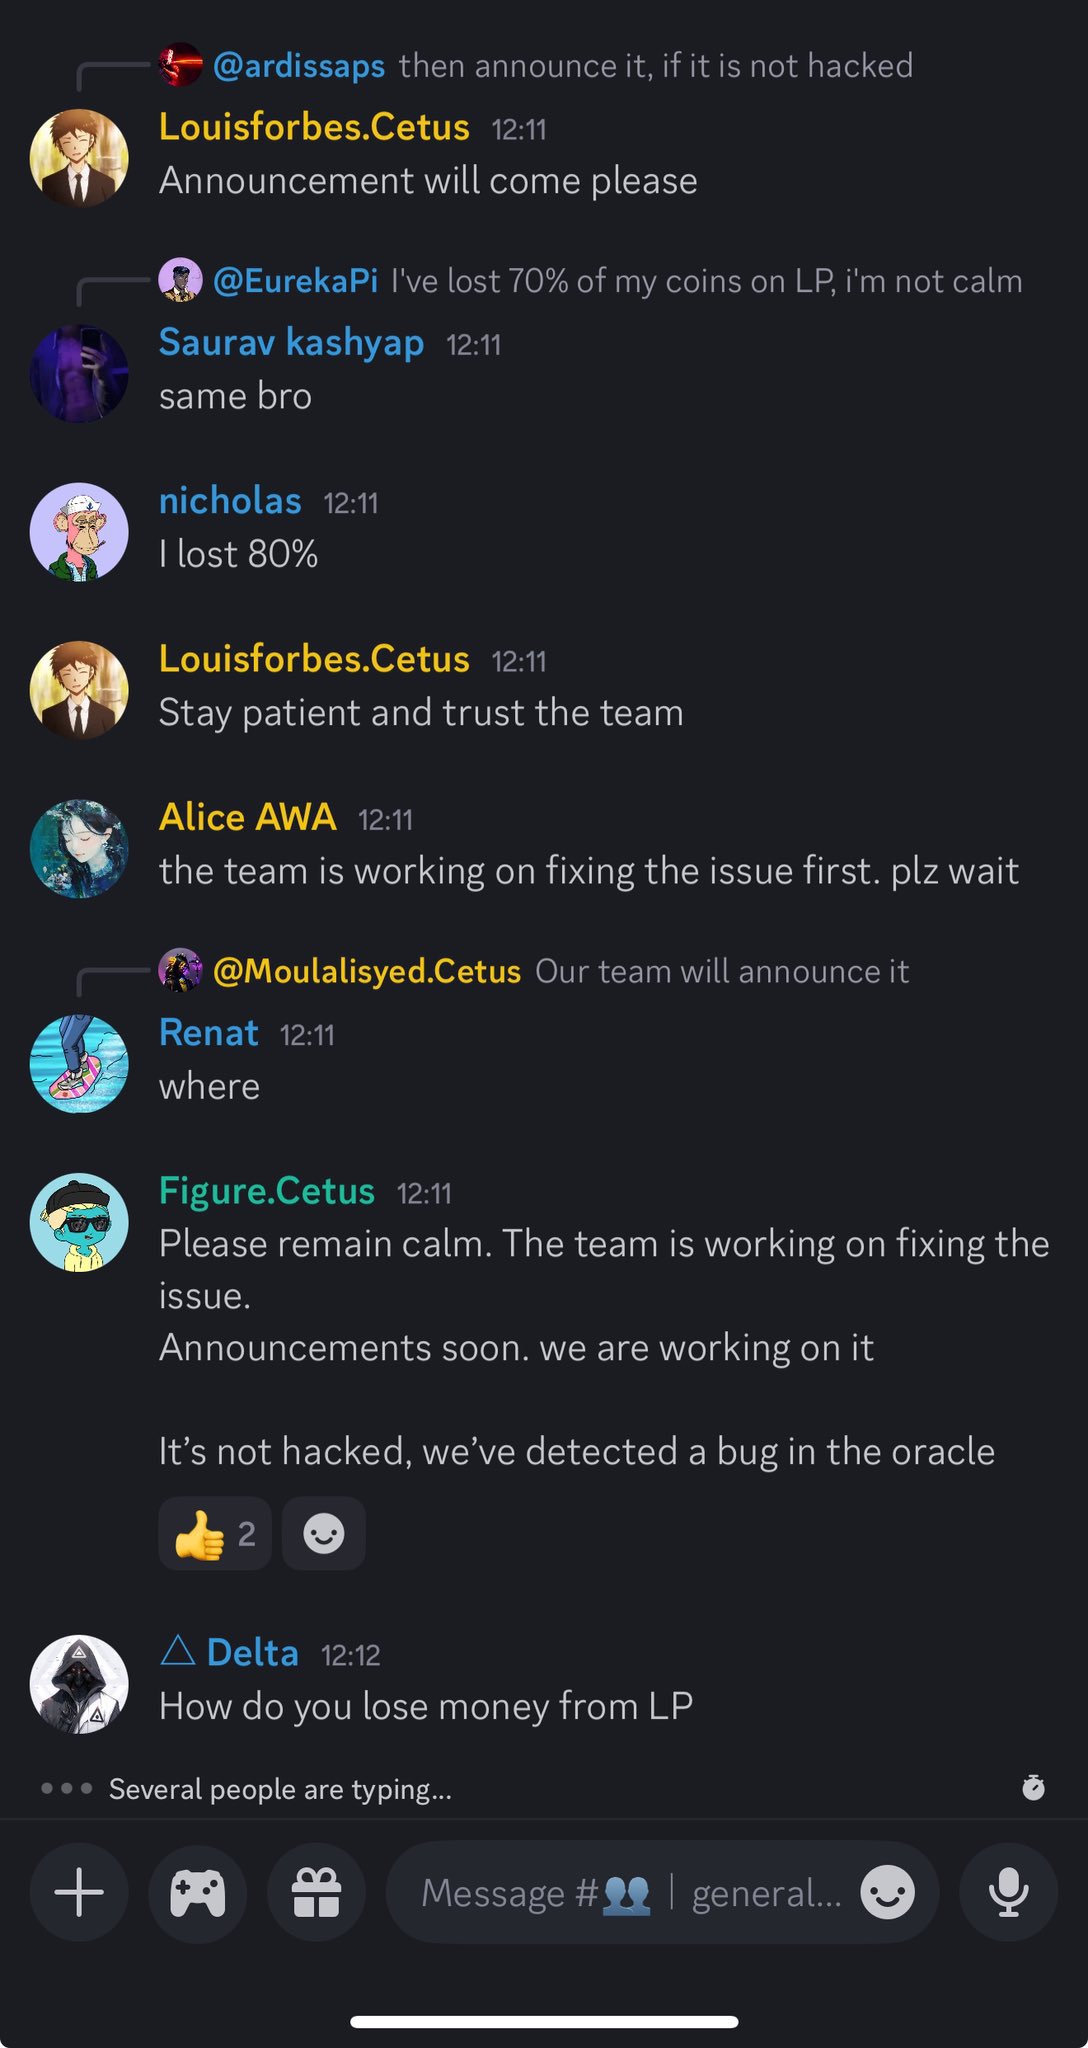
Task: Open Figure.Cetus avatar profile
Action: pyautogui.click(x=79, y=1222)
